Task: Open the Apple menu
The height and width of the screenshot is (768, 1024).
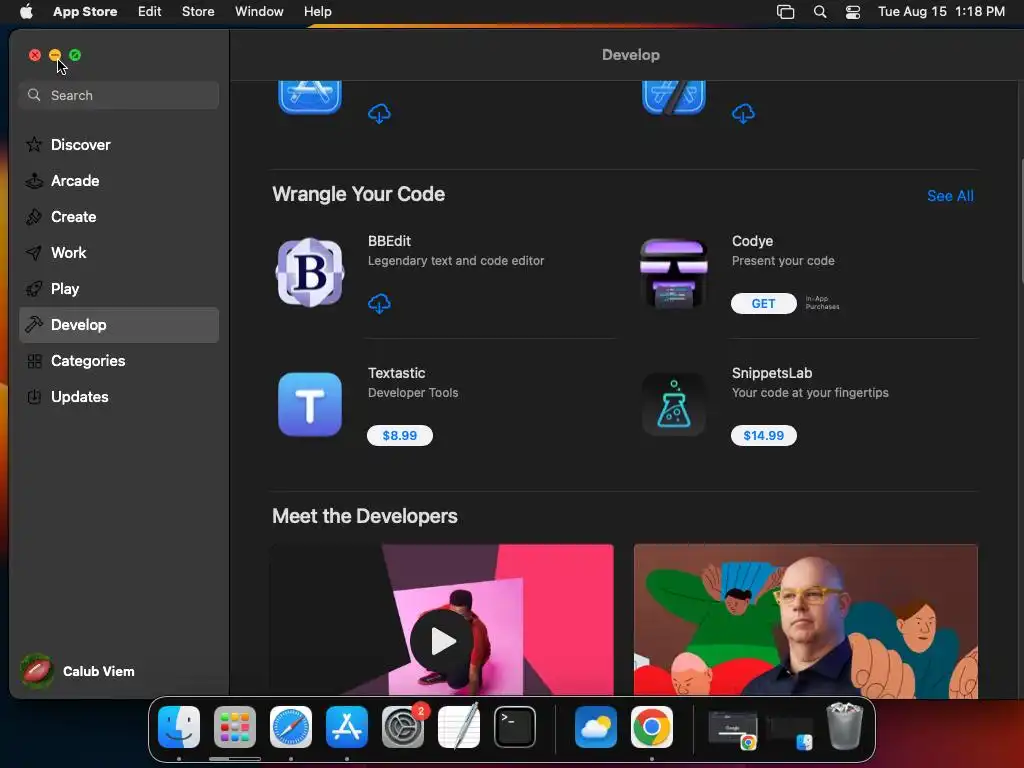Action: tap(26, 11)
